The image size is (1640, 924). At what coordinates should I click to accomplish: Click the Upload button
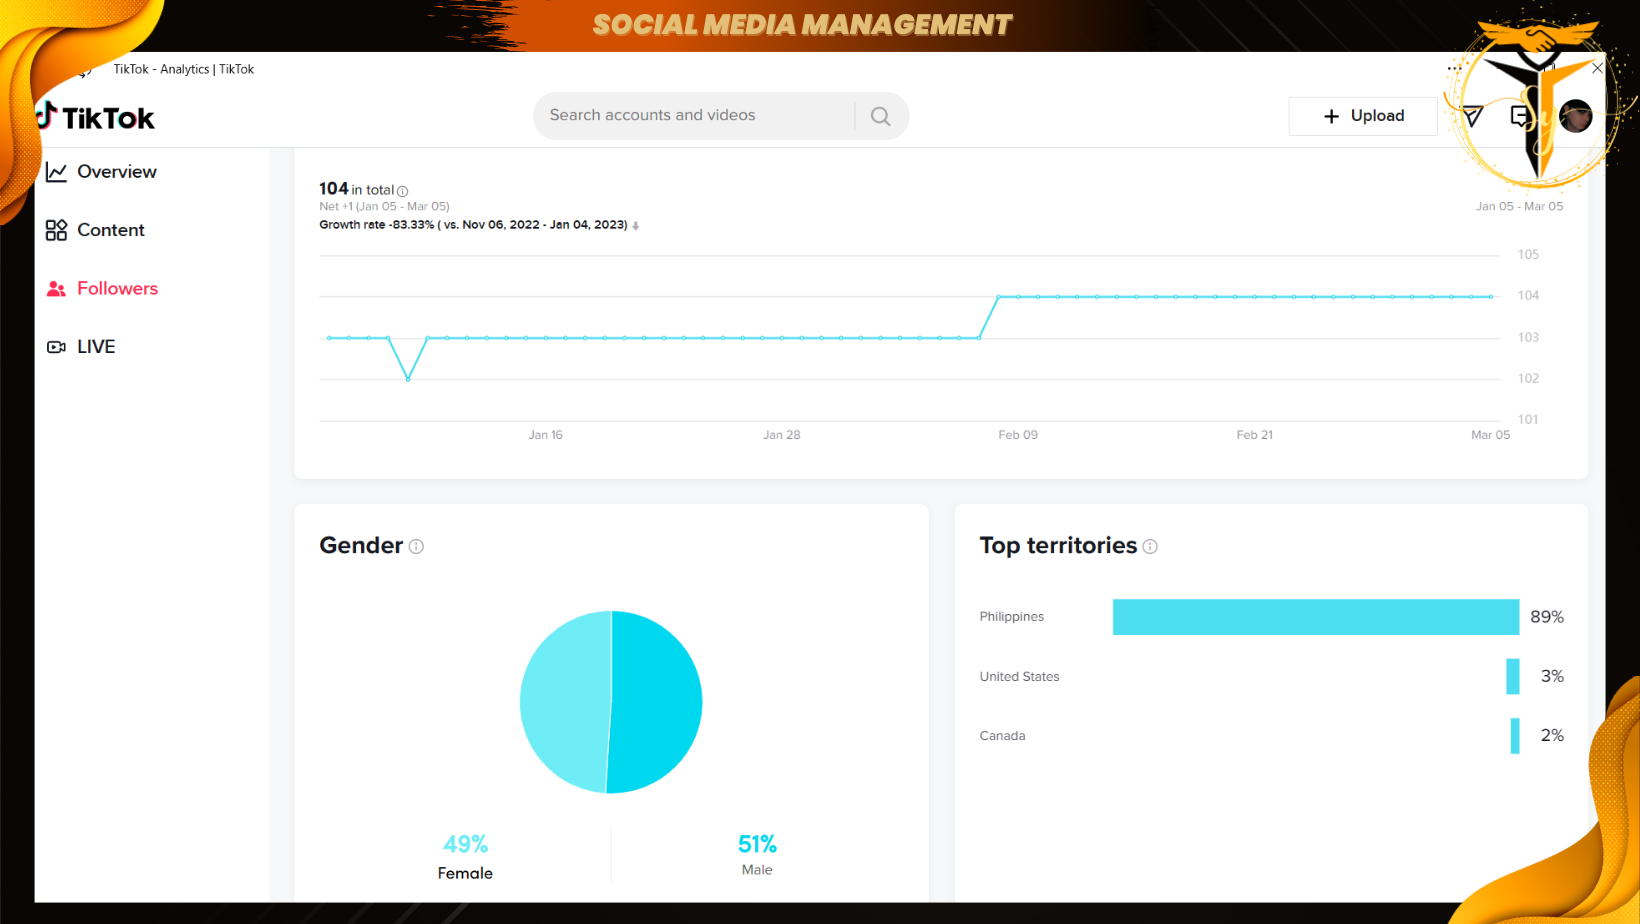1363,116
